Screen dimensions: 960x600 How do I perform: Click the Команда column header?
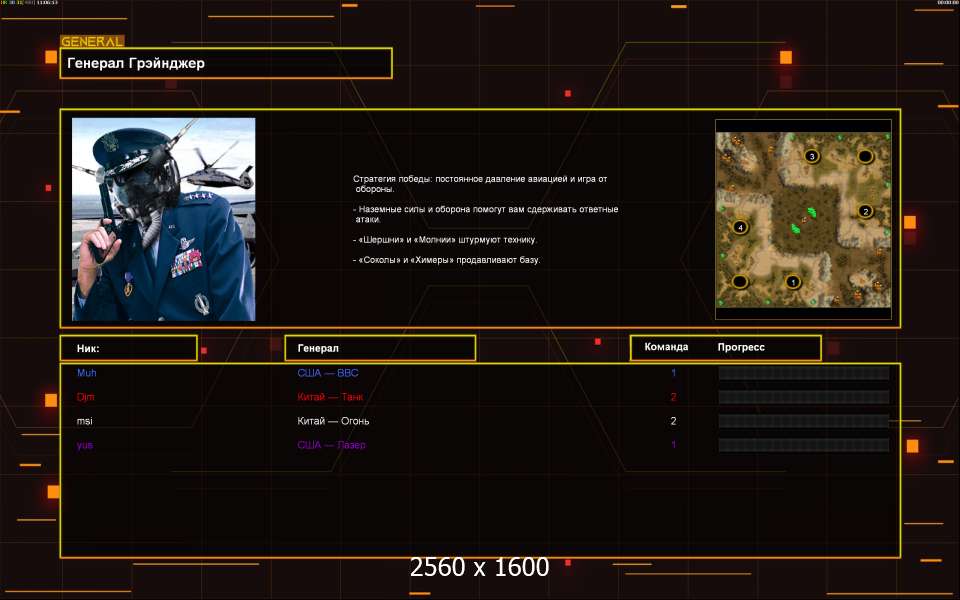point(666,348)
